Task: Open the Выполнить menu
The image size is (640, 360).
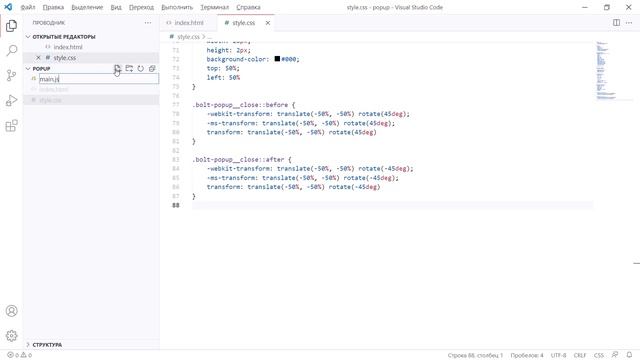Action: 177,7
